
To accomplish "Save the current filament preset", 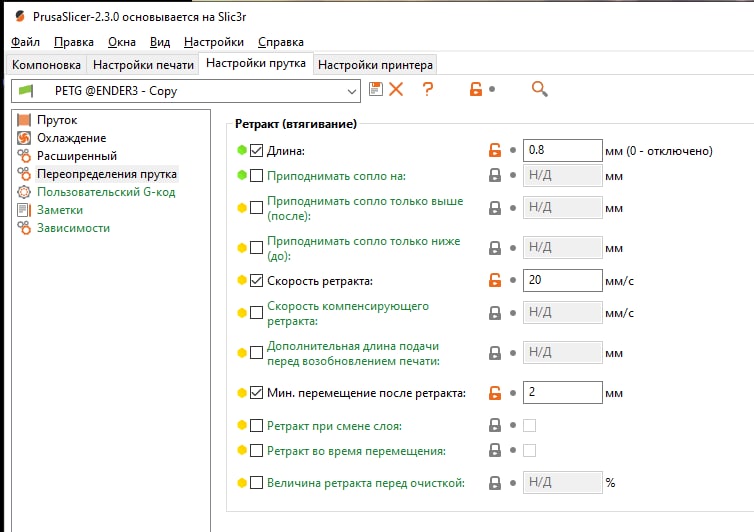I will [376, 89].
